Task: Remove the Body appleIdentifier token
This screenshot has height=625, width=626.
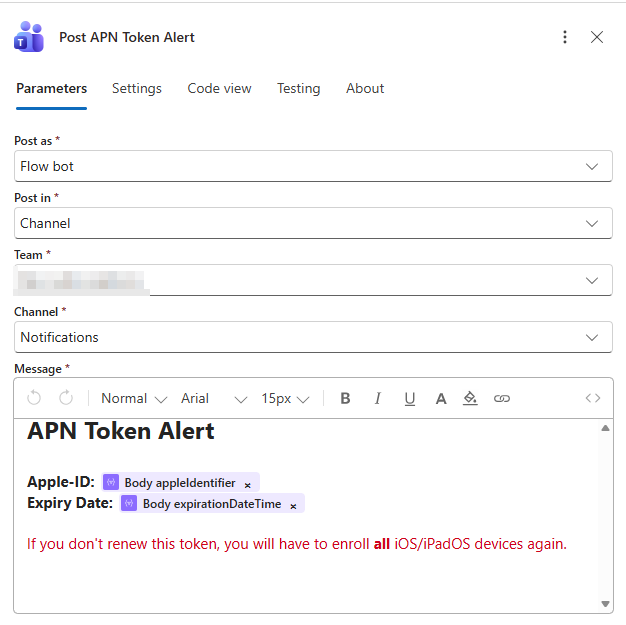Action: coord(248,484)
